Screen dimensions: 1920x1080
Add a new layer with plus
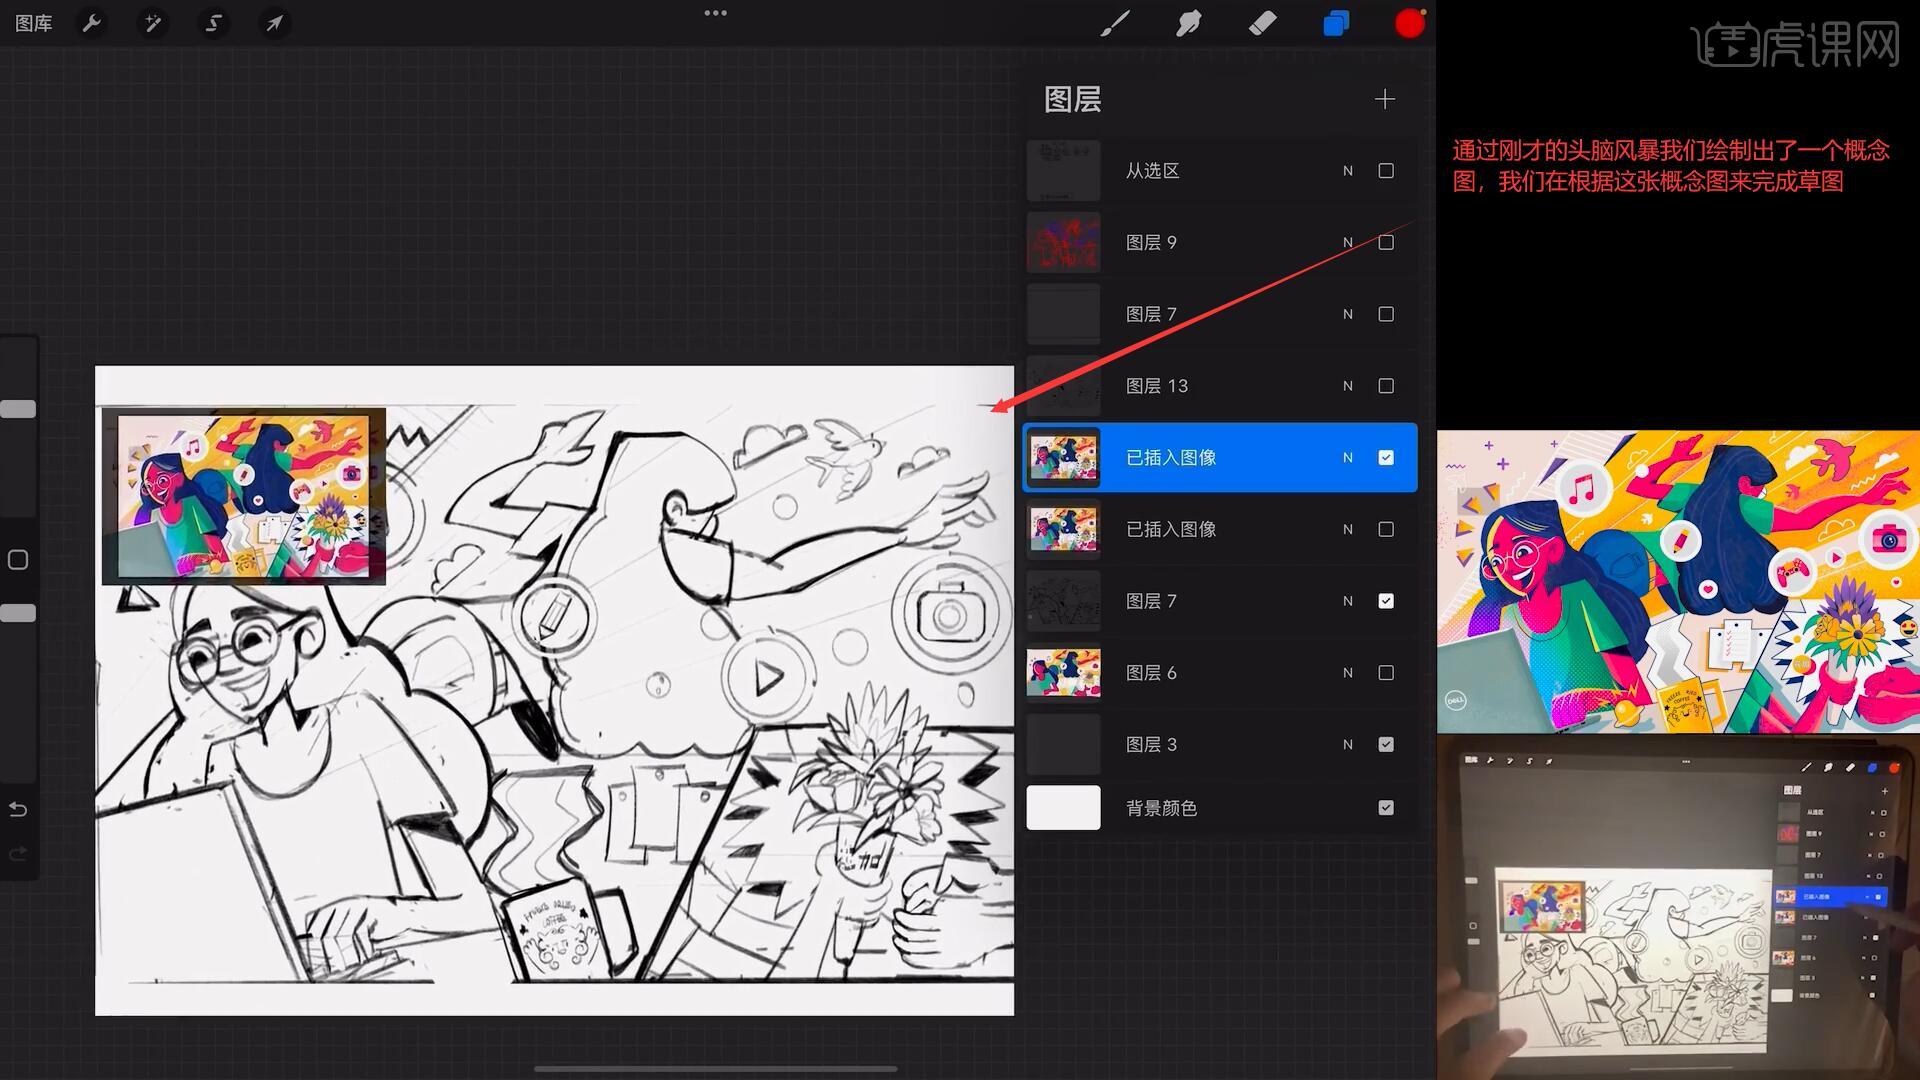click(x=1384, y=99)
